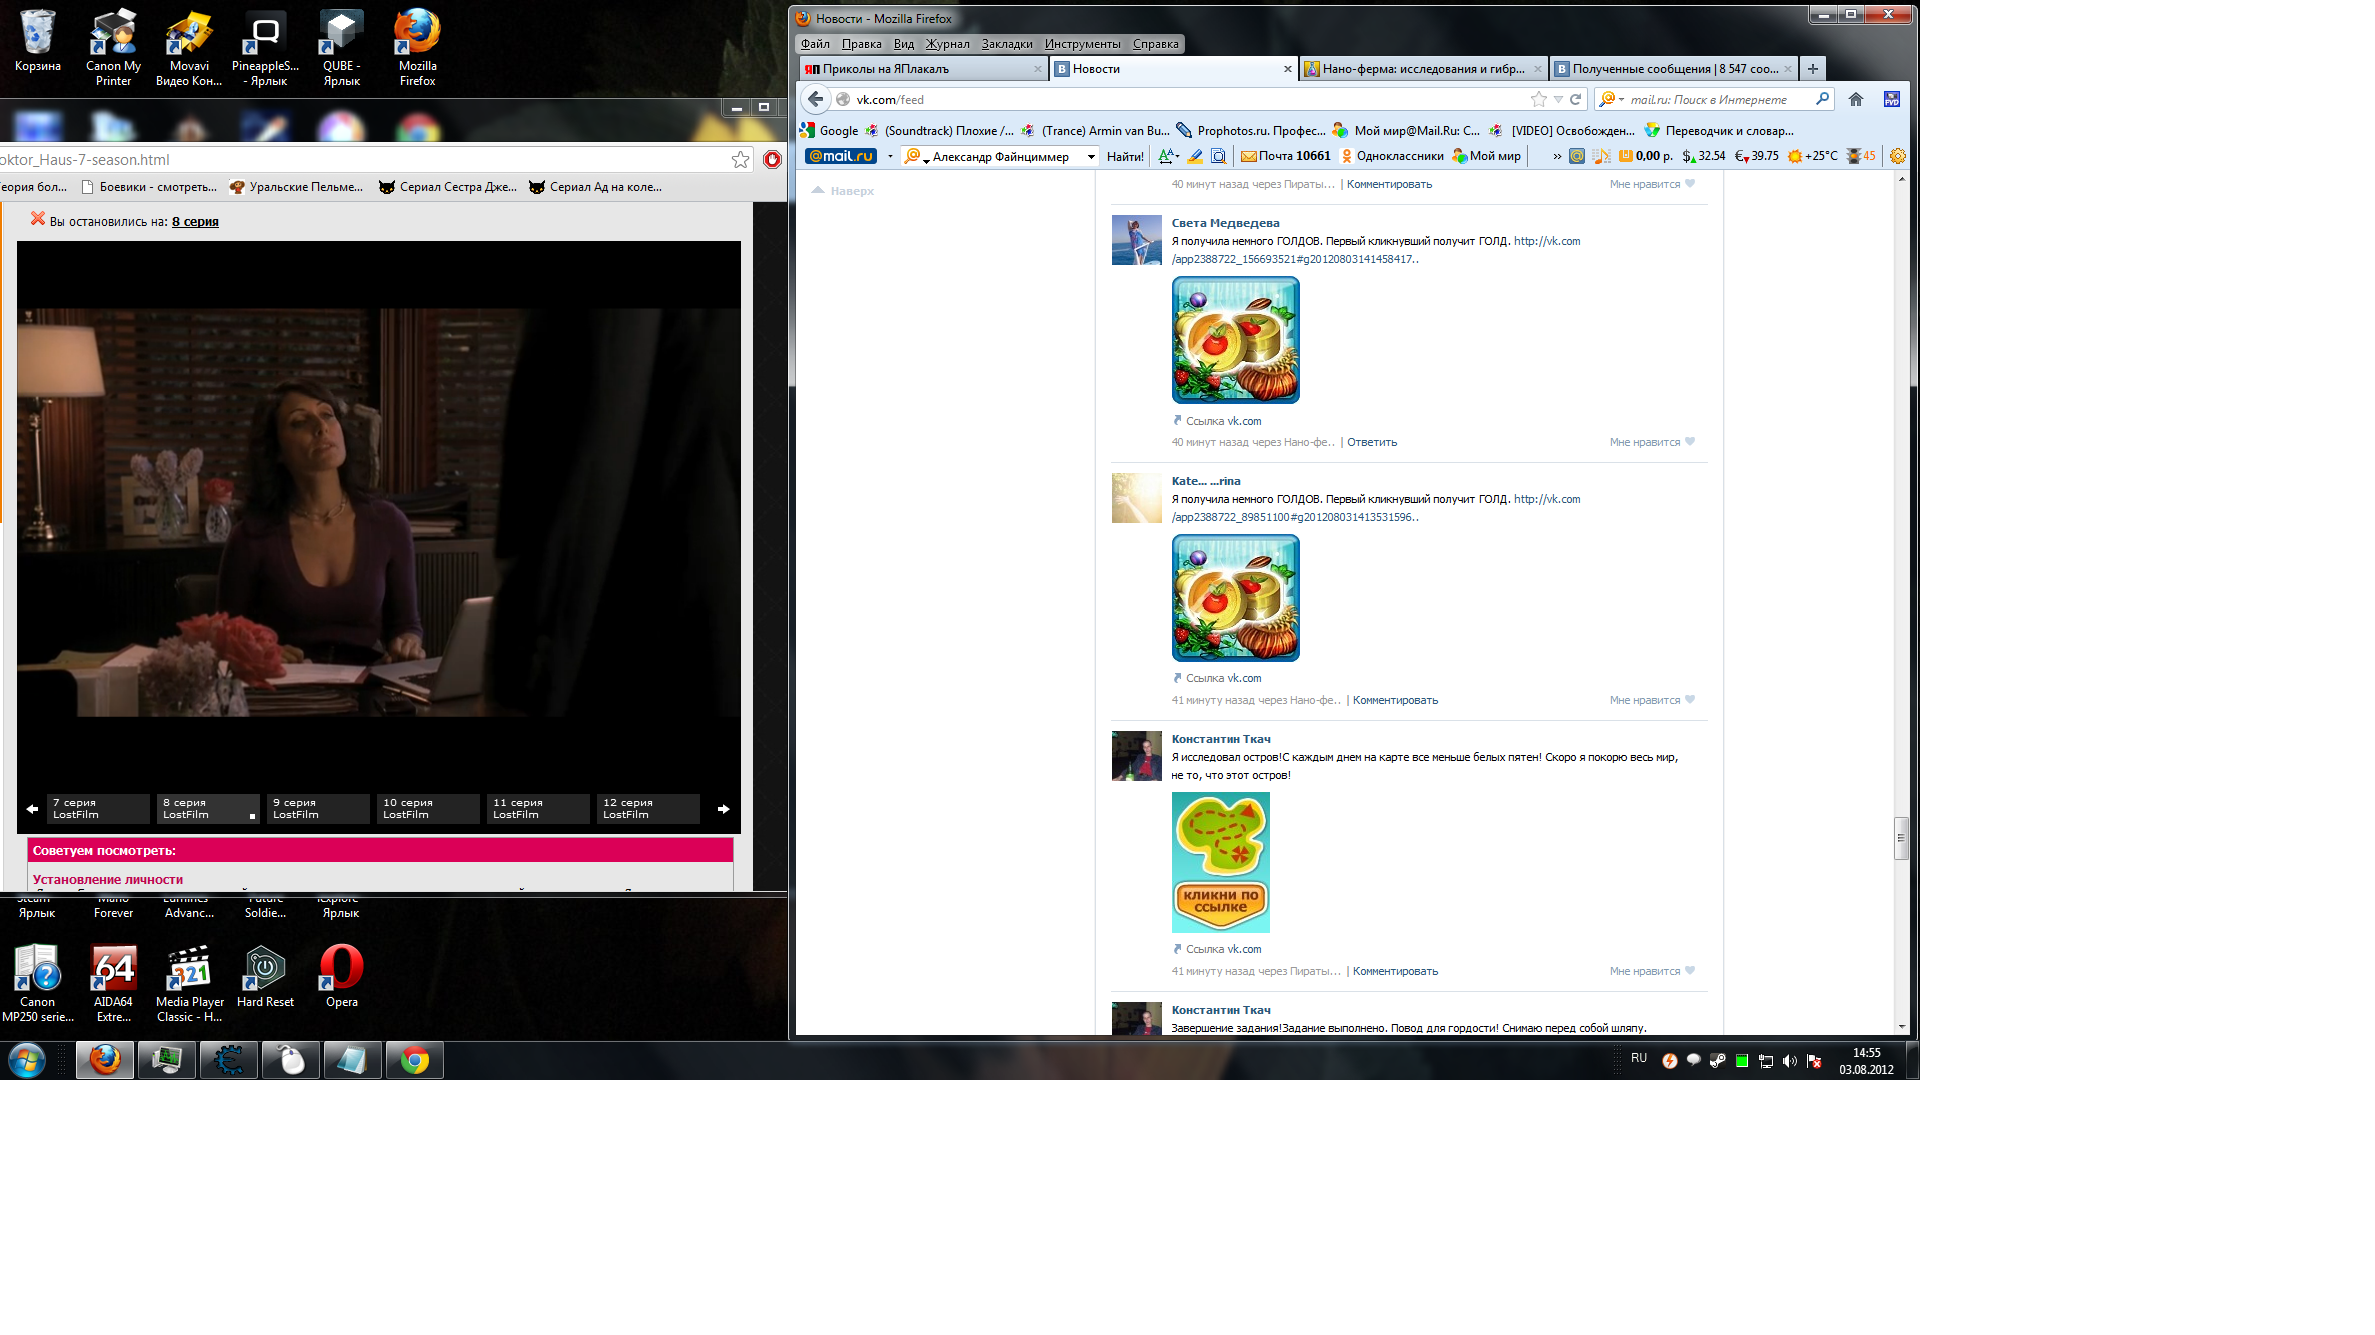Click the dollar 32.54 currency rate

coord(1704,156)
